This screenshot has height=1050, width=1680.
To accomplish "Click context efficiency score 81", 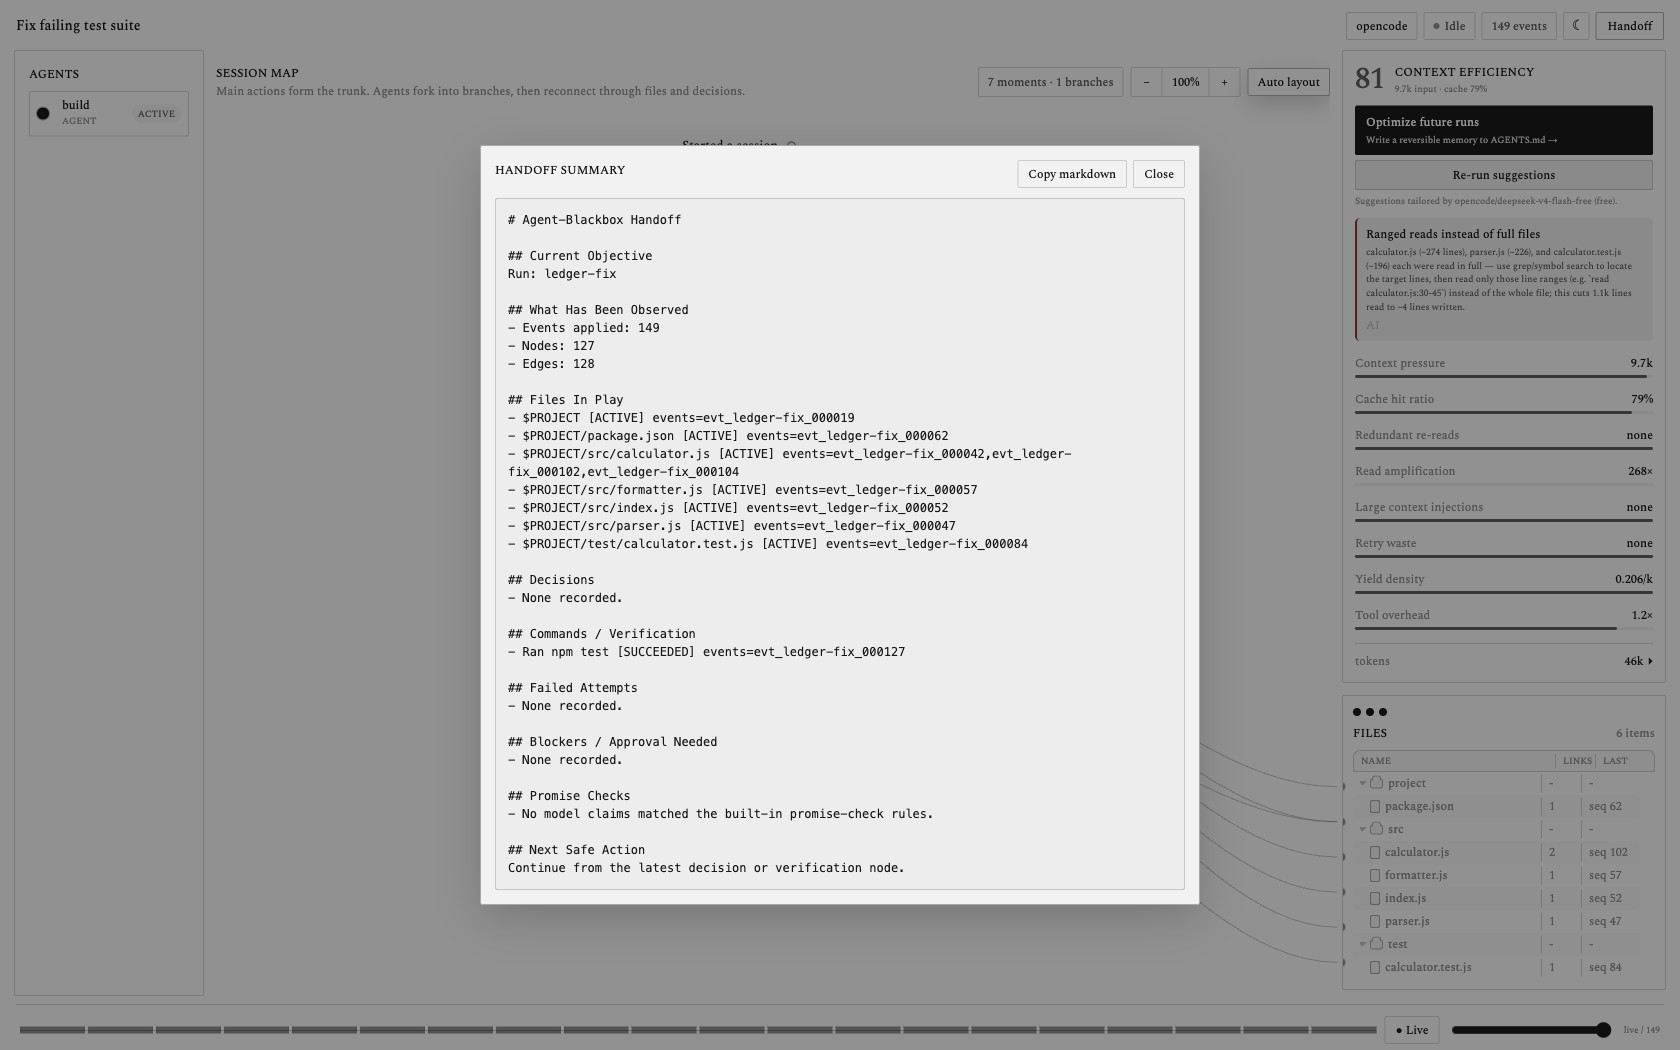I will (1369, 78).
